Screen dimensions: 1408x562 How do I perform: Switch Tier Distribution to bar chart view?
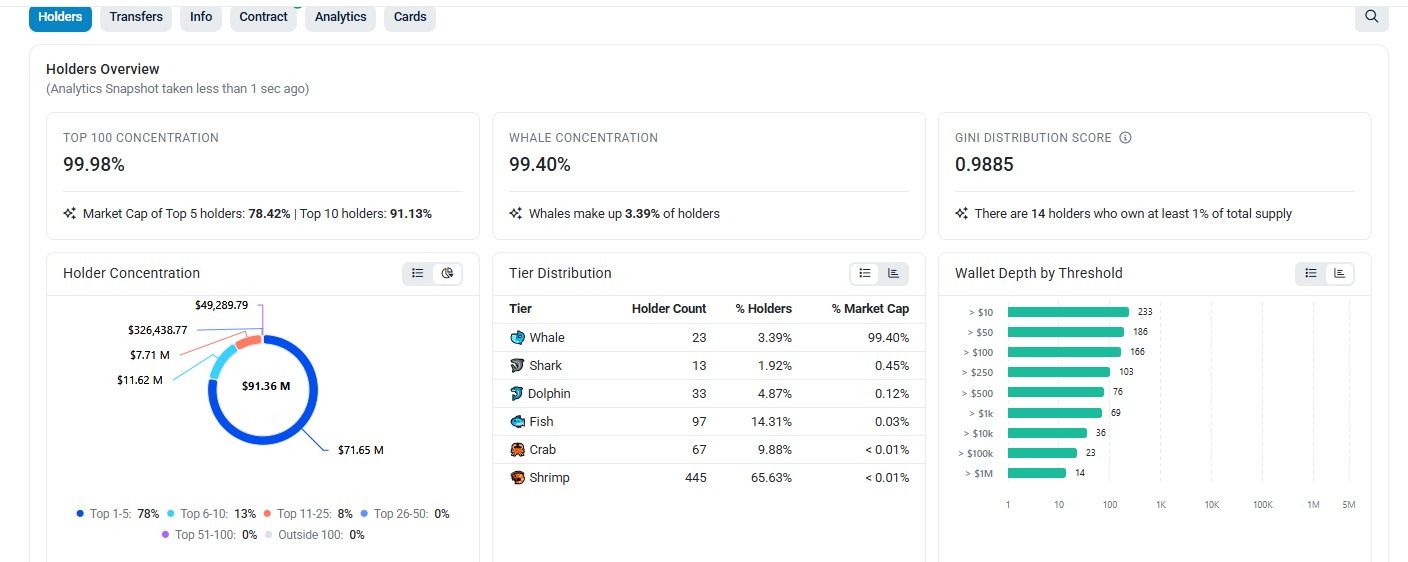click(893, 273)
